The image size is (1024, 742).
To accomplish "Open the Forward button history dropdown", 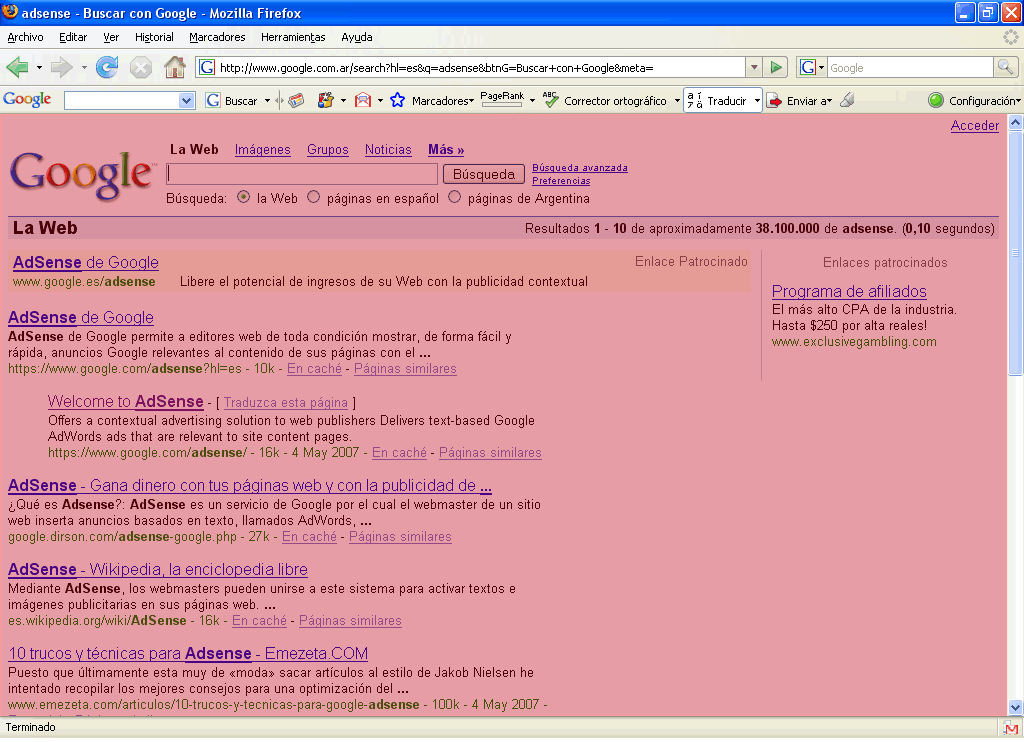I will tap(84, 67).
